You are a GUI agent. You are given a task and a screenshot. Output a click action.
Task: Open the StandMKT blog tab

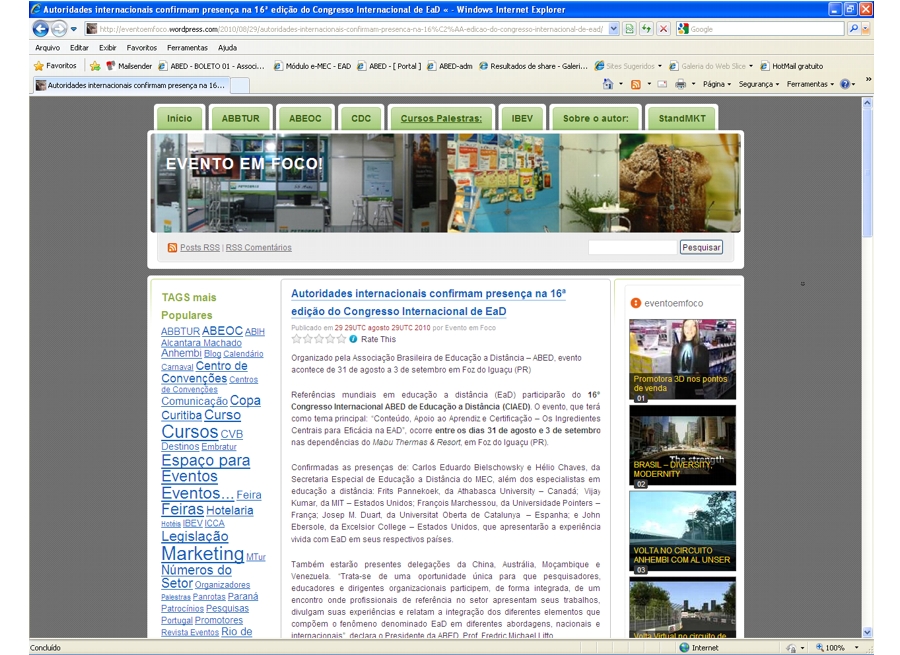pos(682,118)
